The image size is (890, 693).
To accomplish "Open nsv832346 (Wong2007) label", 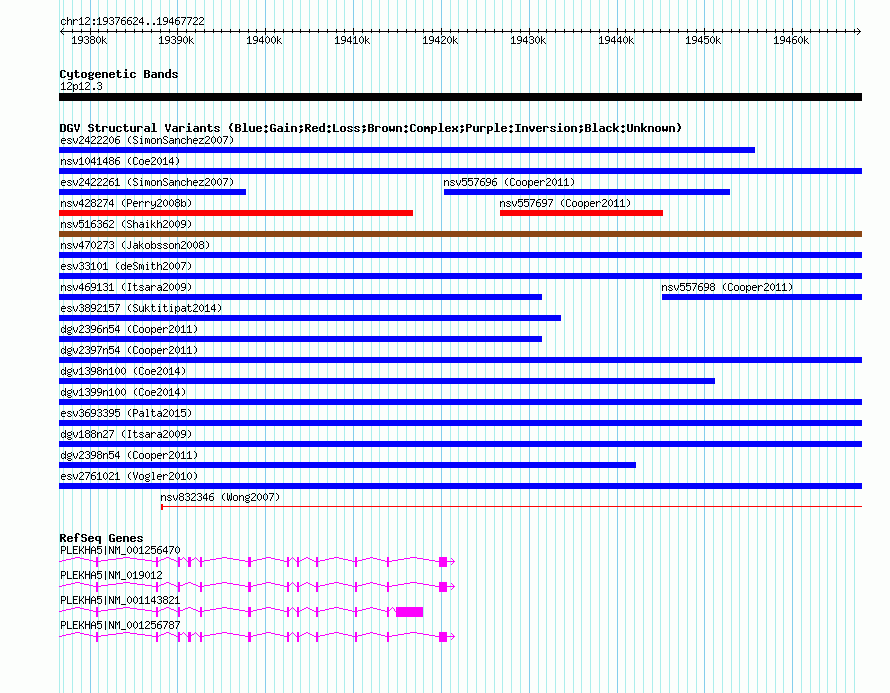I will [x=220, y=497].
